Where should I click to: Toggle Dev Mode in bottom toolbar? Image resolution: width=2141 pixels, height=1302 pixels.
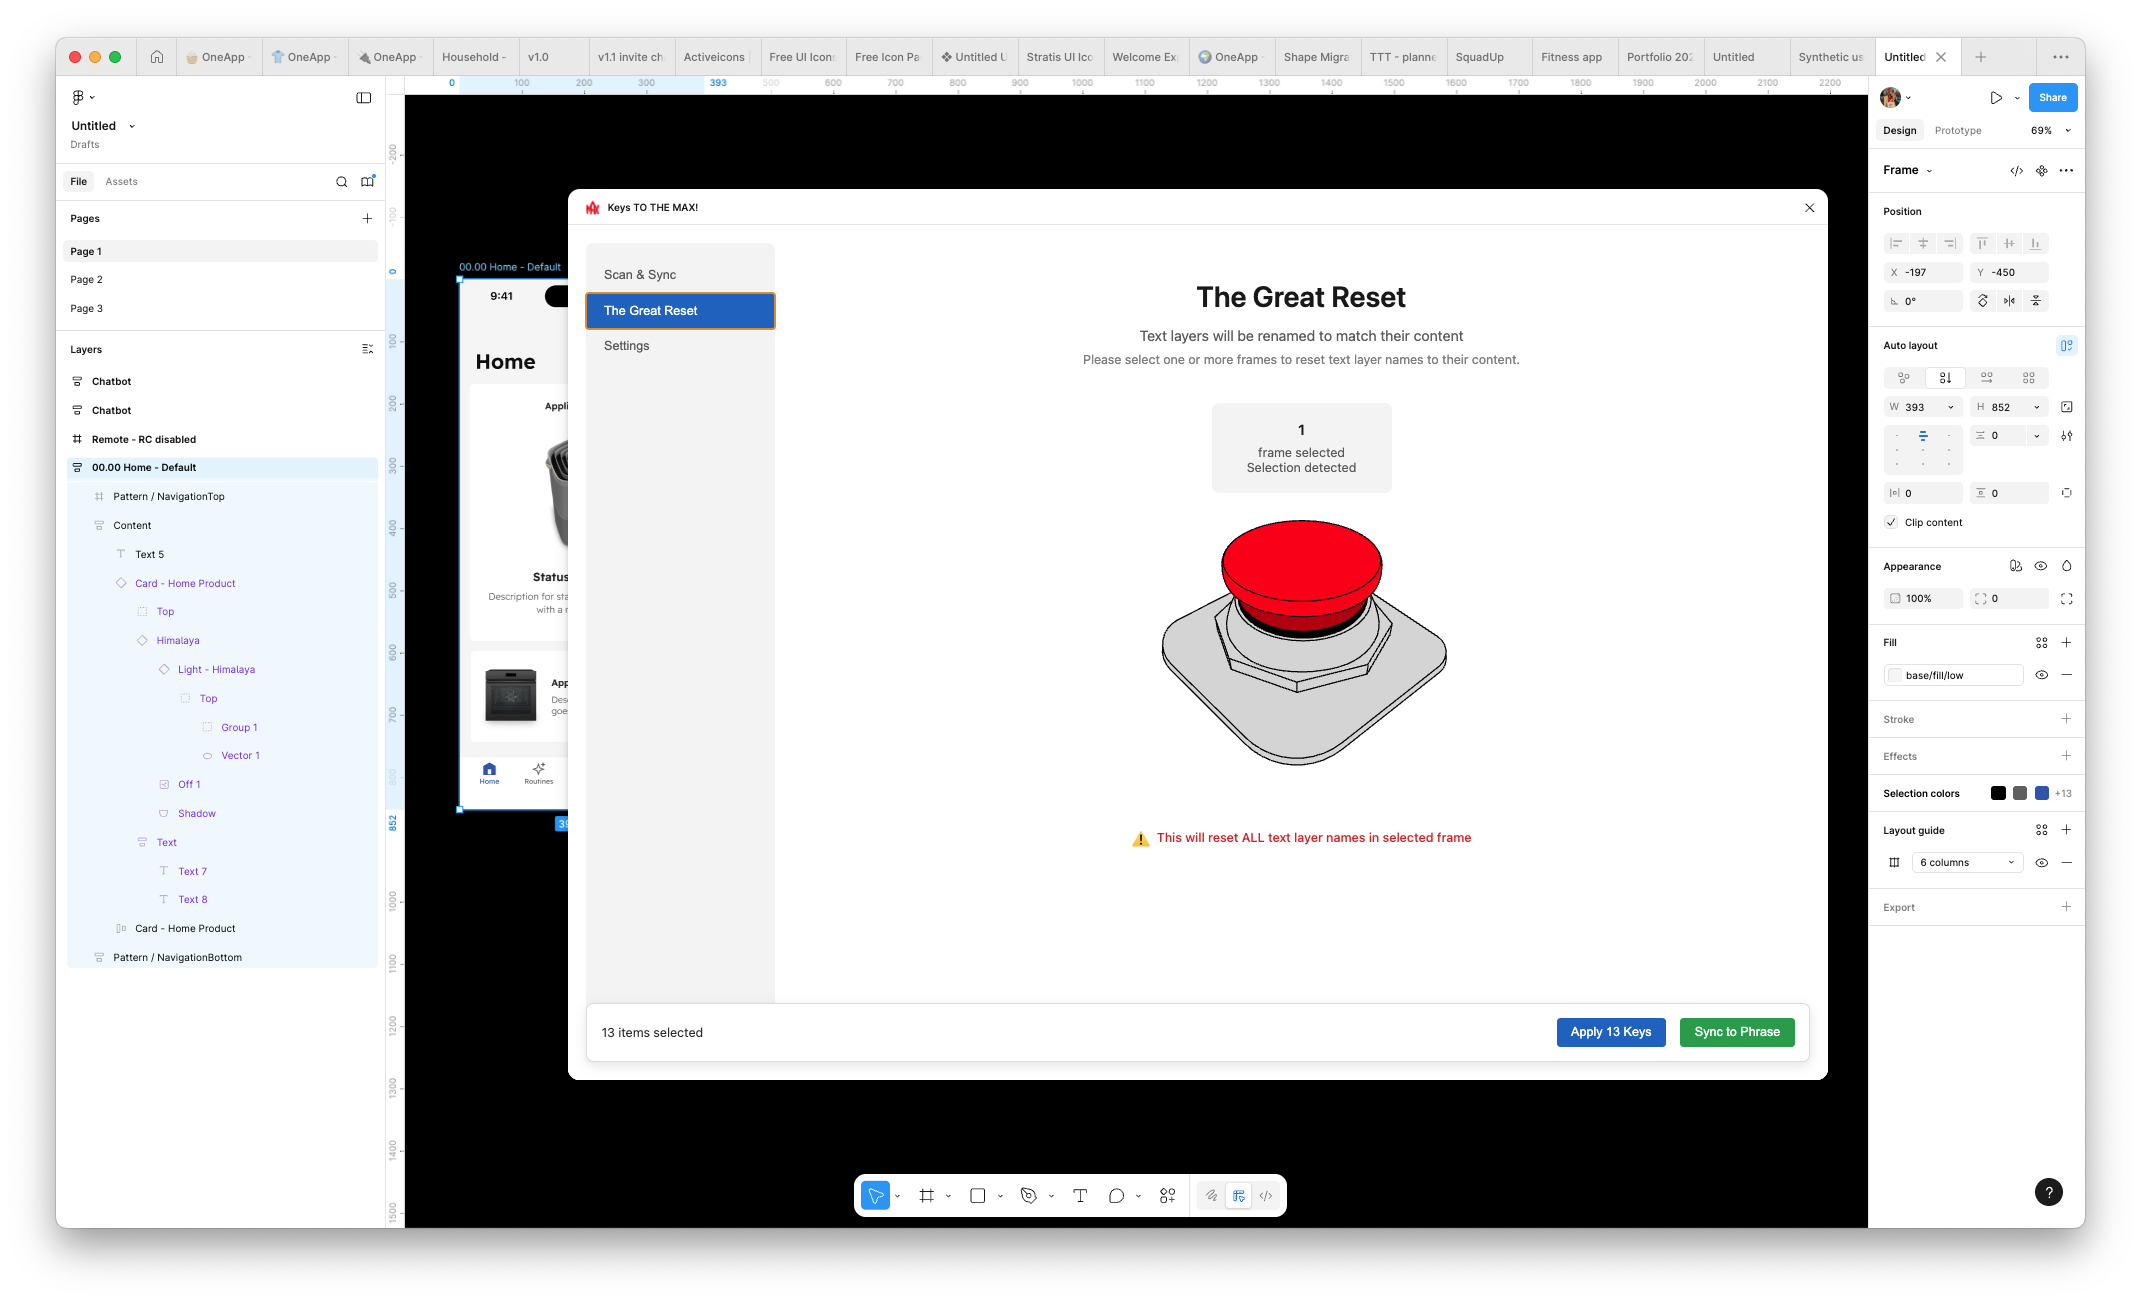1266,1195
